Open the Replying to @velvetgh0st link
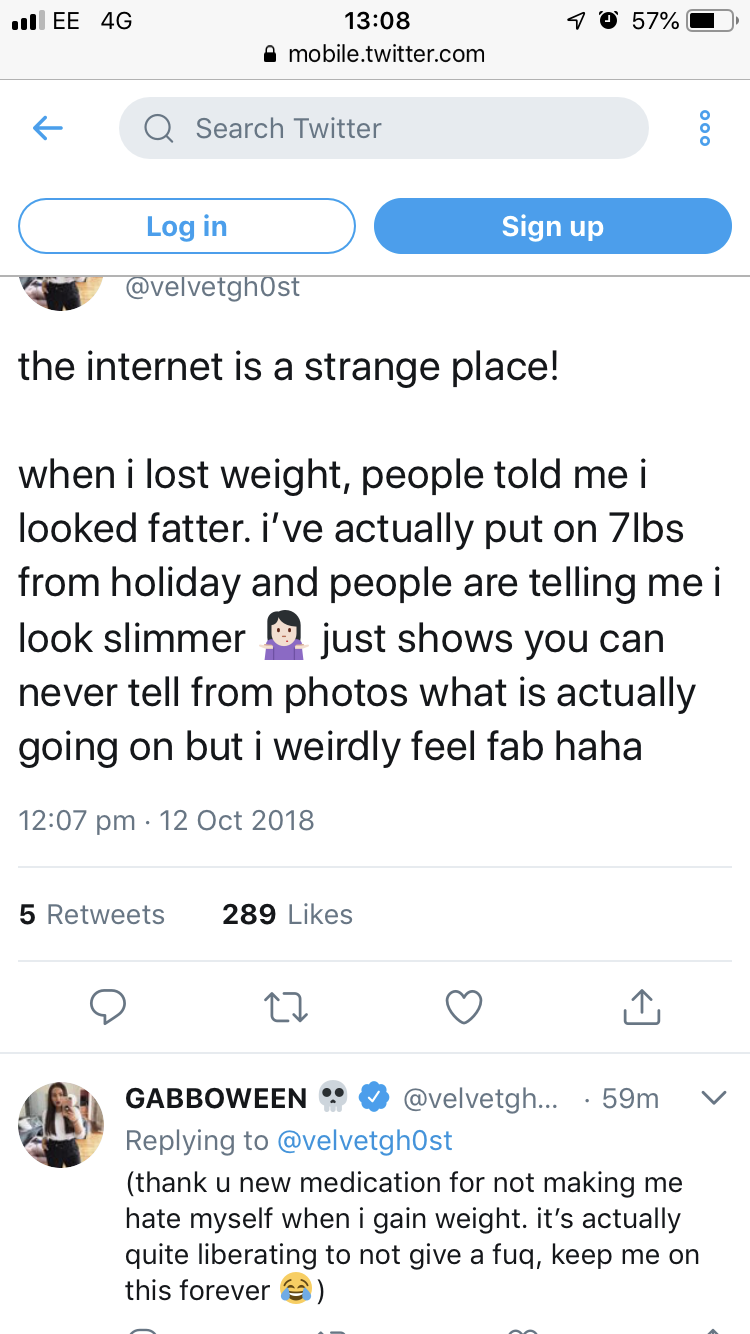 pos(363,1140)
